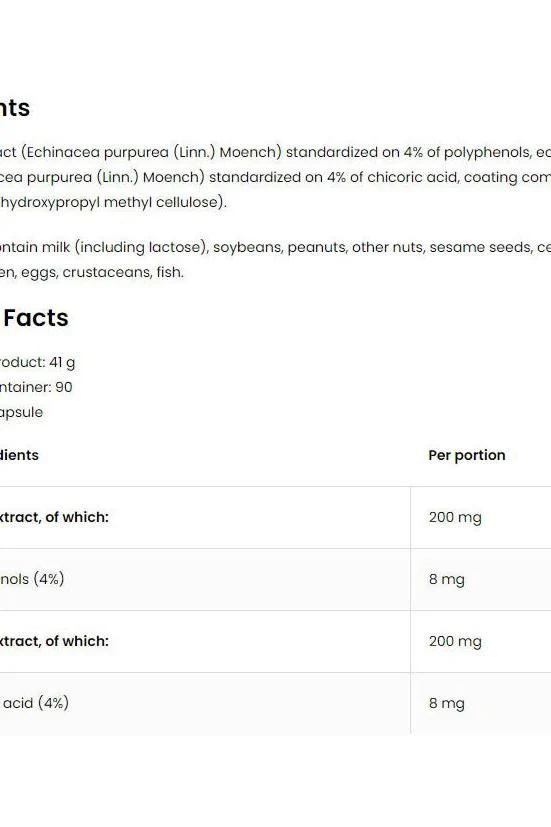Click the 'Facts' section heading

click(35, 318)
